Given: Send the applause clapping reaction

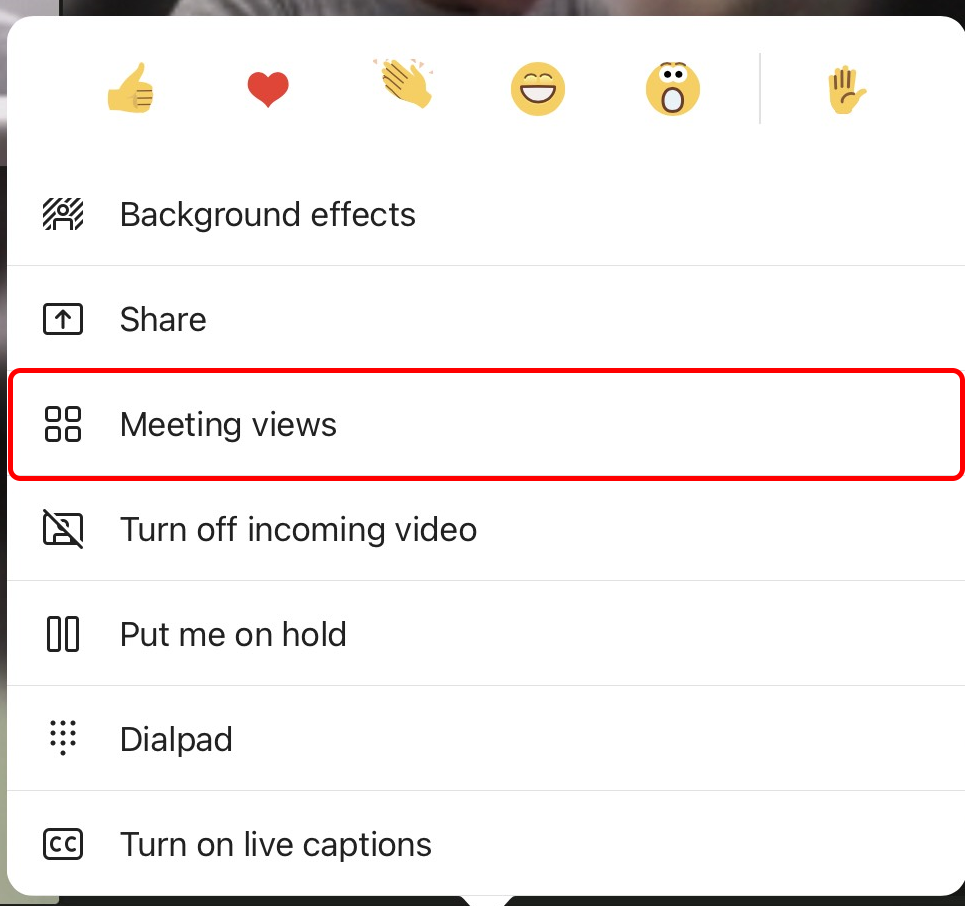Looking at the screenshot, I should click(x=404, y=84).
